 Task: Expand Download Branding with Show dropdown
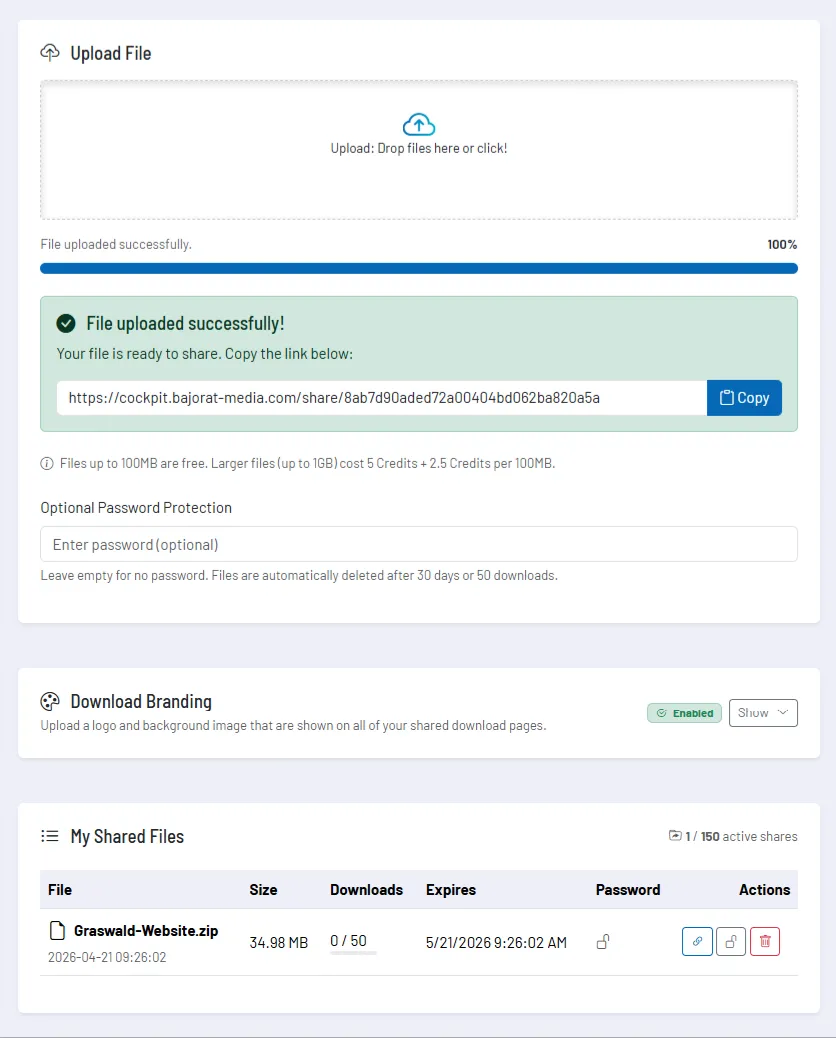coord(763,713)
